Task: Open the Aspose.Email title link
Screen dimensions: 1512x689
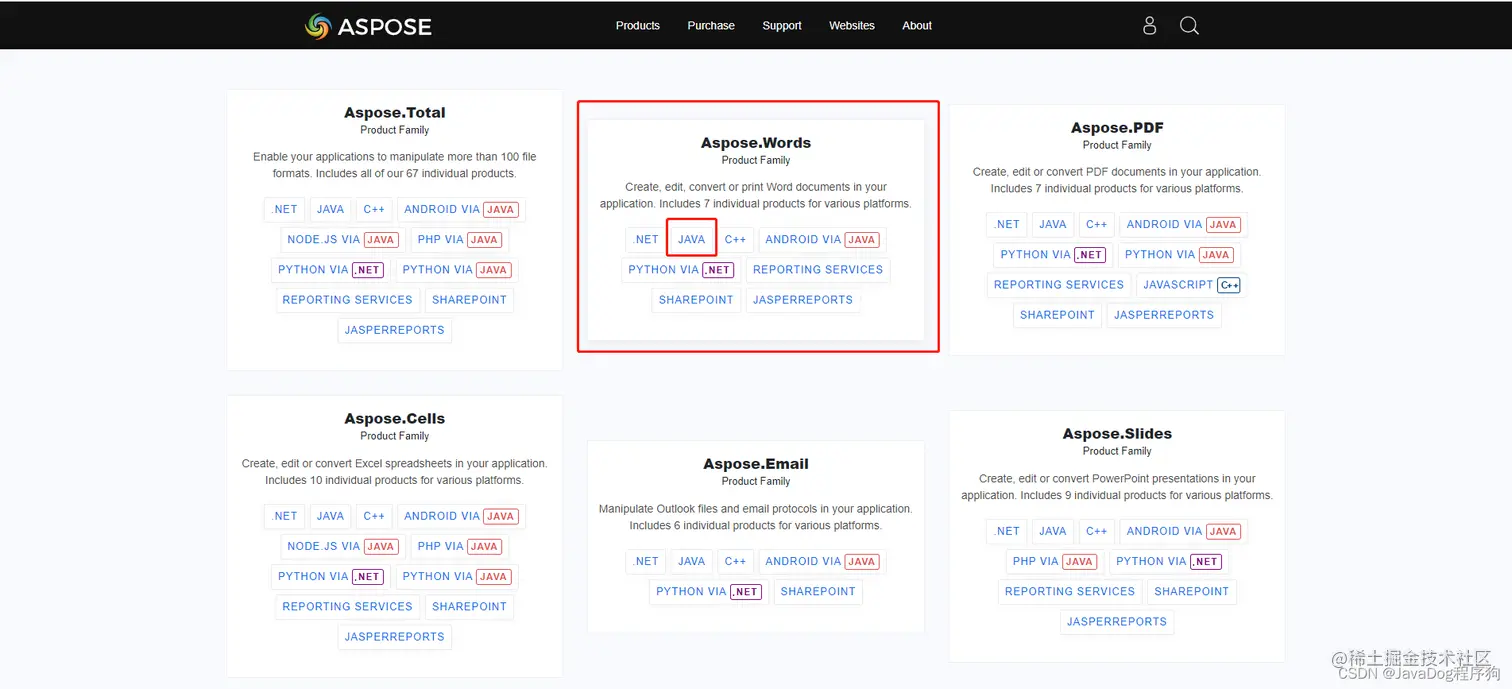Action: [756, 464]
